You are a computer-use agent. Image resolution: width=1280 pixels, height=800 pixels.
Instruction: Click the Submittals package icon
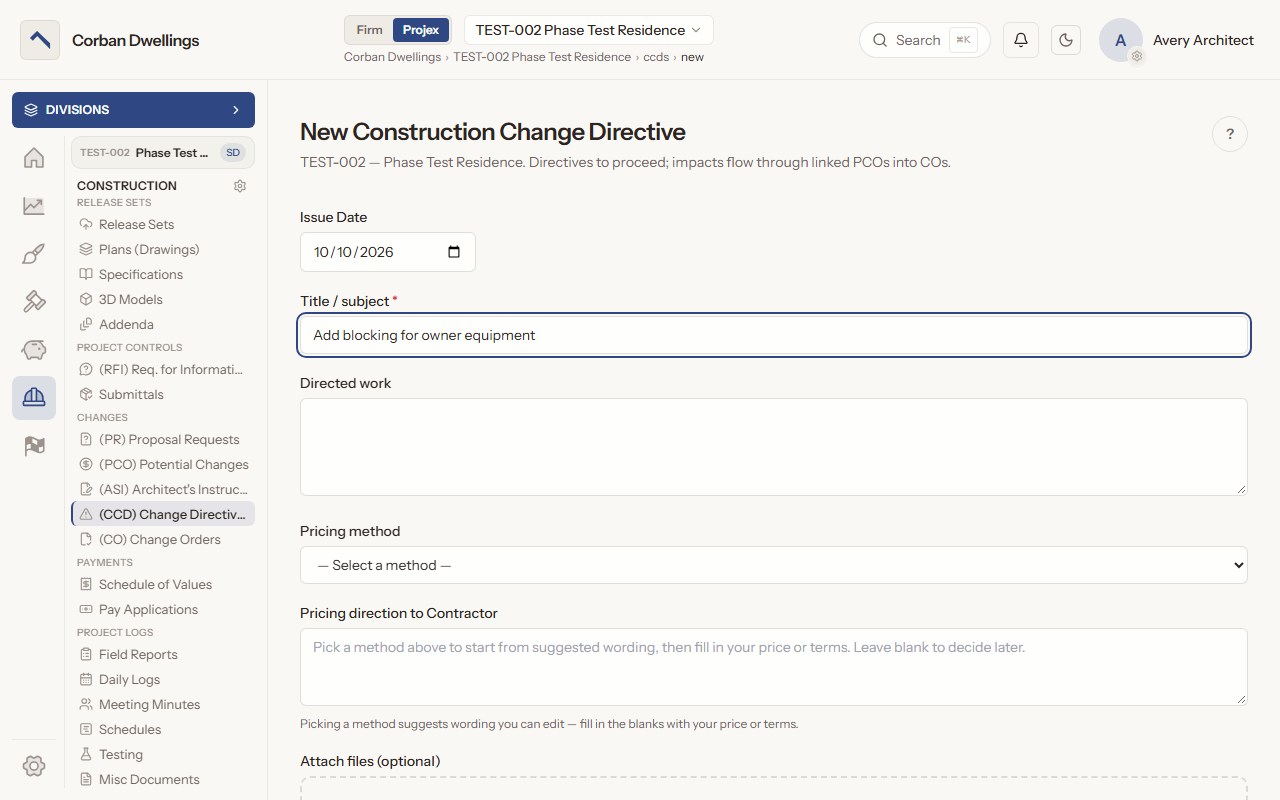pyautogui.click(x=86, y=395)
